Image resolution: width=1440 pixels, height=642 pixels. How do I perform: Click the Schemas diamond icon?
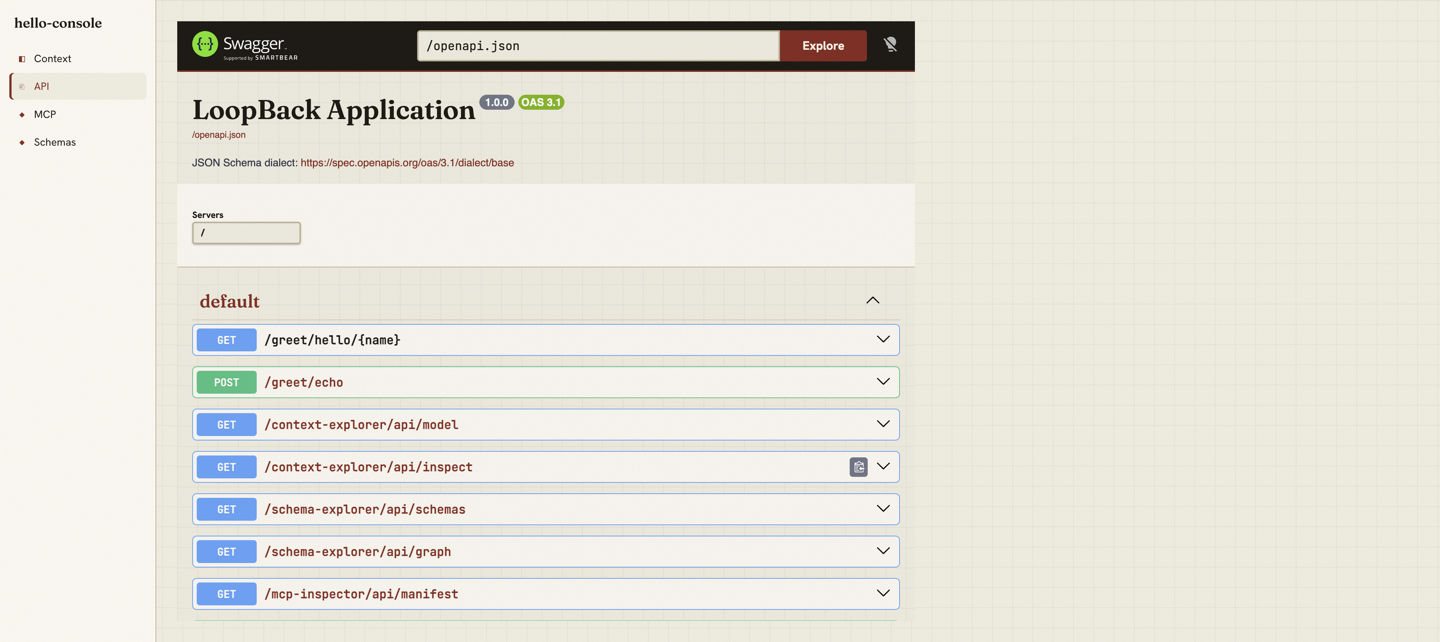point(22,143)
